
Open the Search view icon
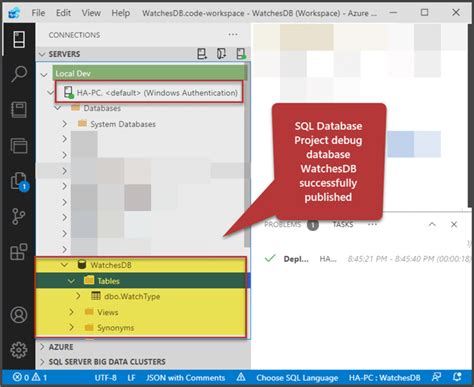(19, 74)
